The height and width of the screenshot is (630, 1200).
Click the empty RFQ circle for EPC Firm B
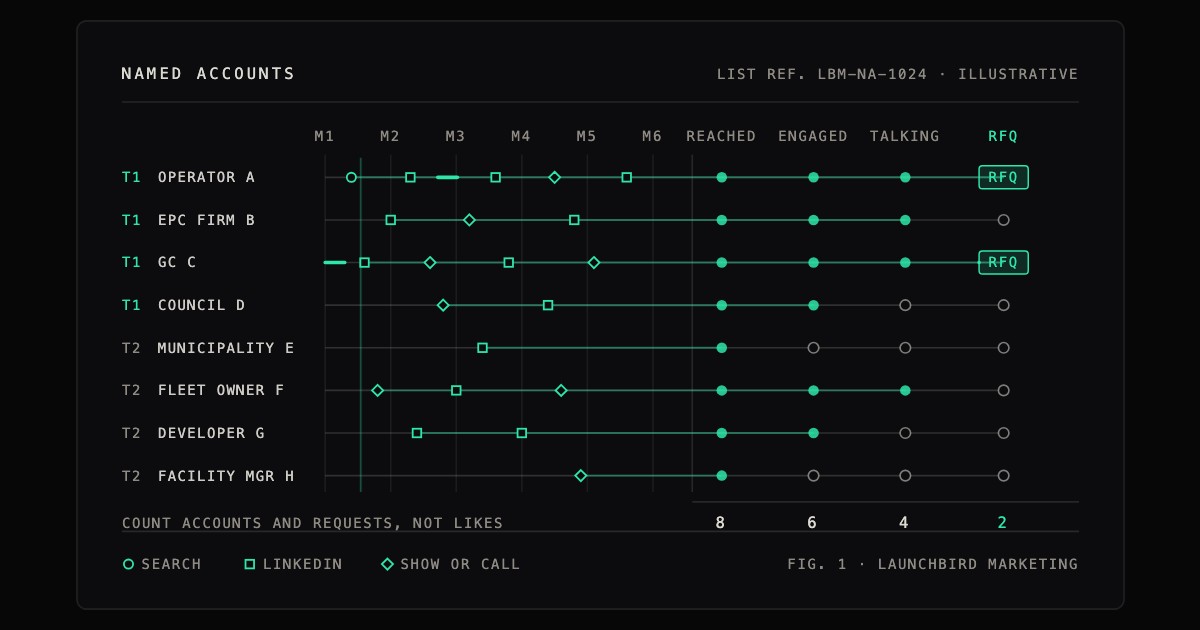[1004, 220]
